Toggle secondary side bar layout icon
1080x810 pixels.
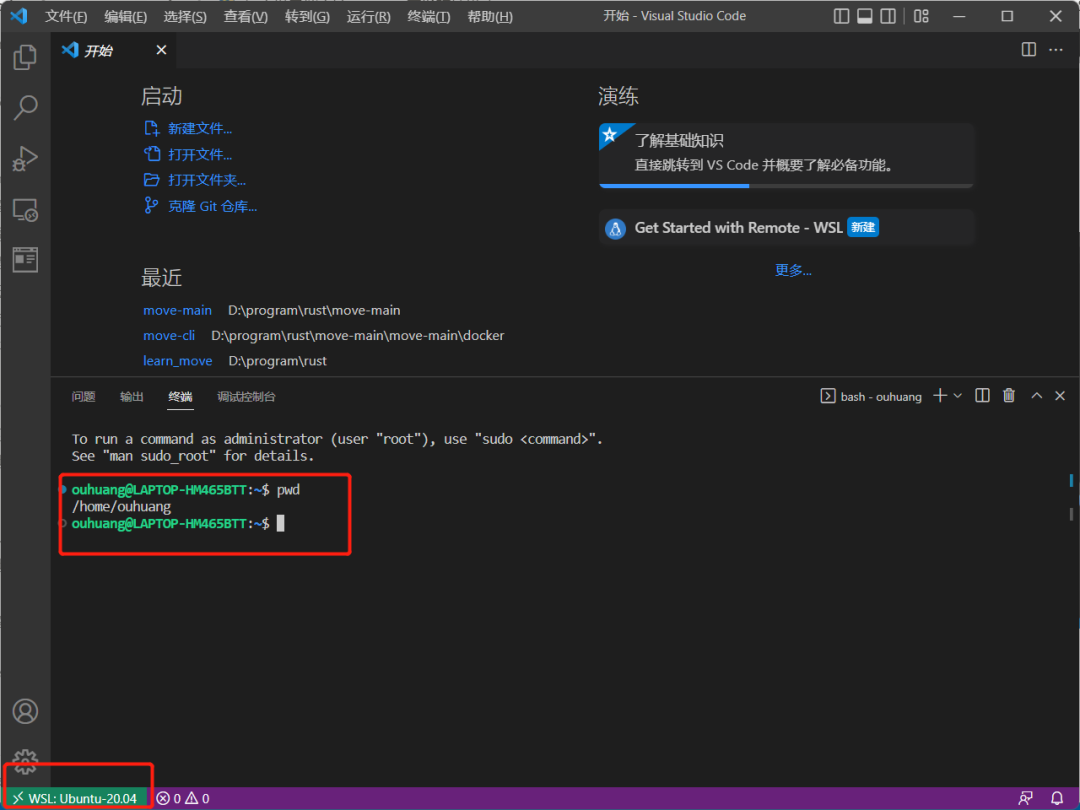coord(888,16)
